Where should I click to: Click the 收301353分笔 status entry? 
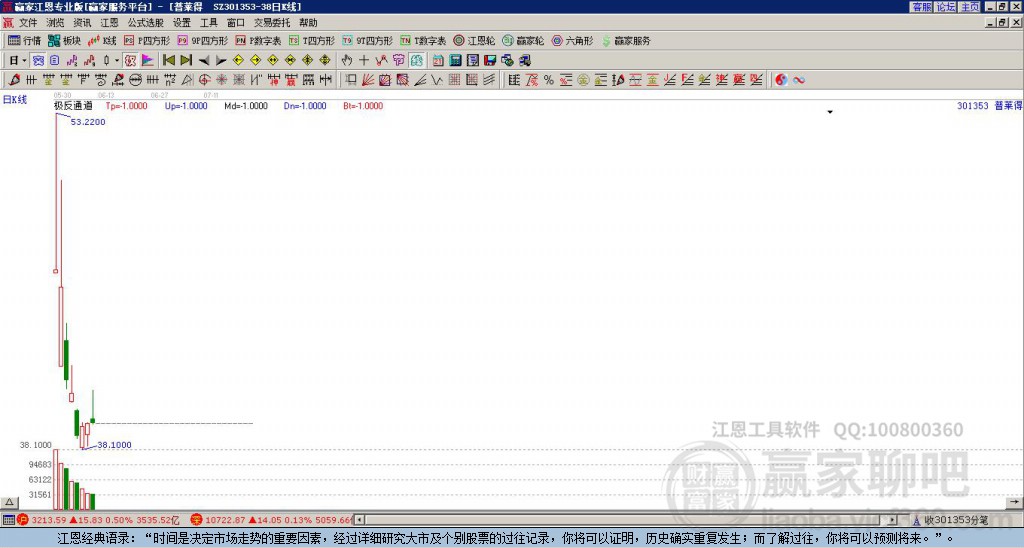(956, 520)
